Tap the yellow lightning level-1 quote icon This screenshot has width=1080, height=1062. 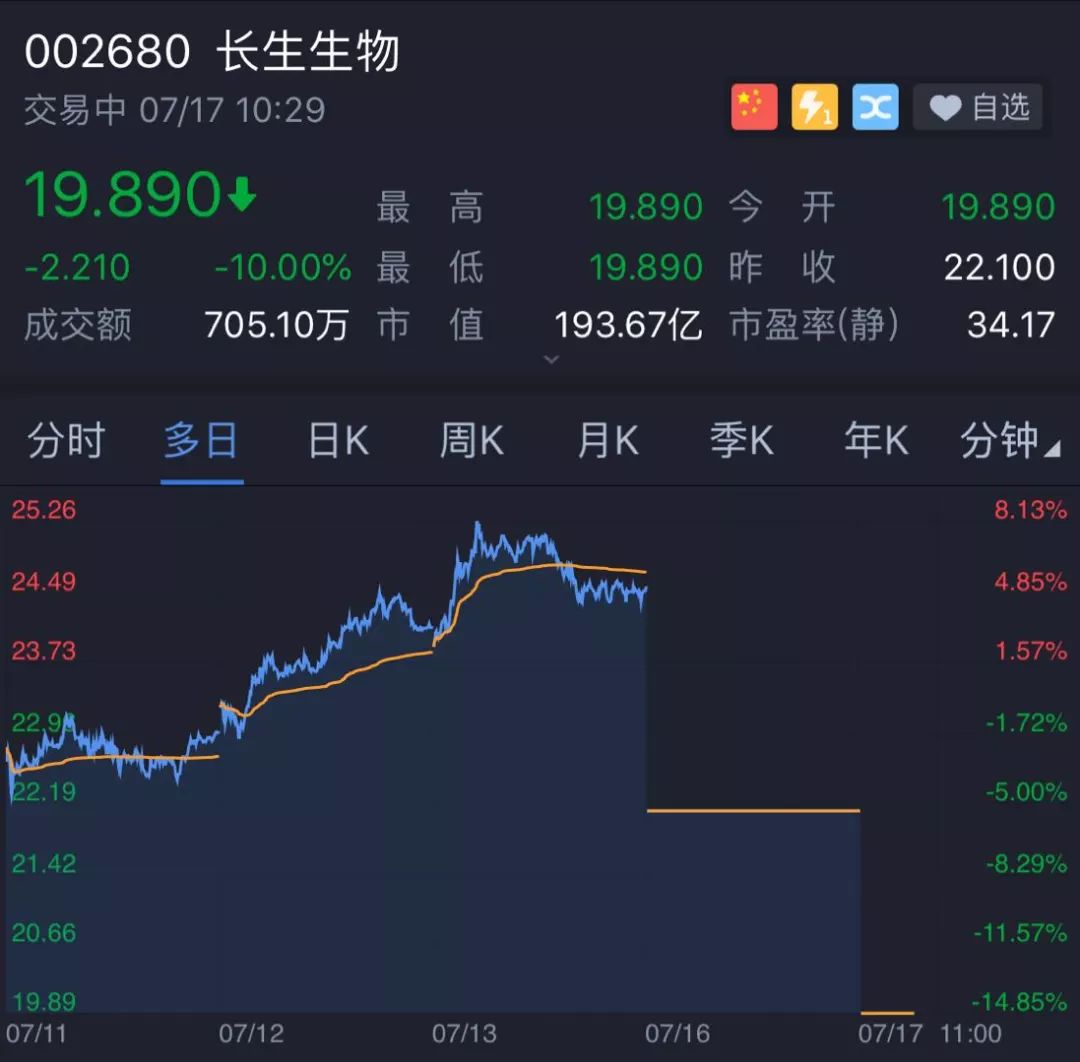pyautogui.click(x=815, y=107)
